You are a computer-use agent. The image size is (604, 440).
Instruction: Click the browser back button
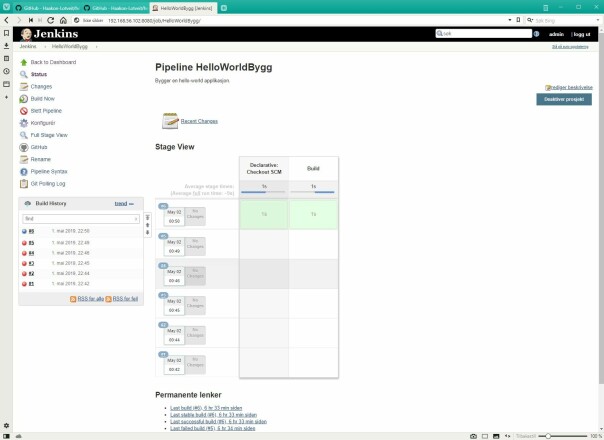(7, 20)
